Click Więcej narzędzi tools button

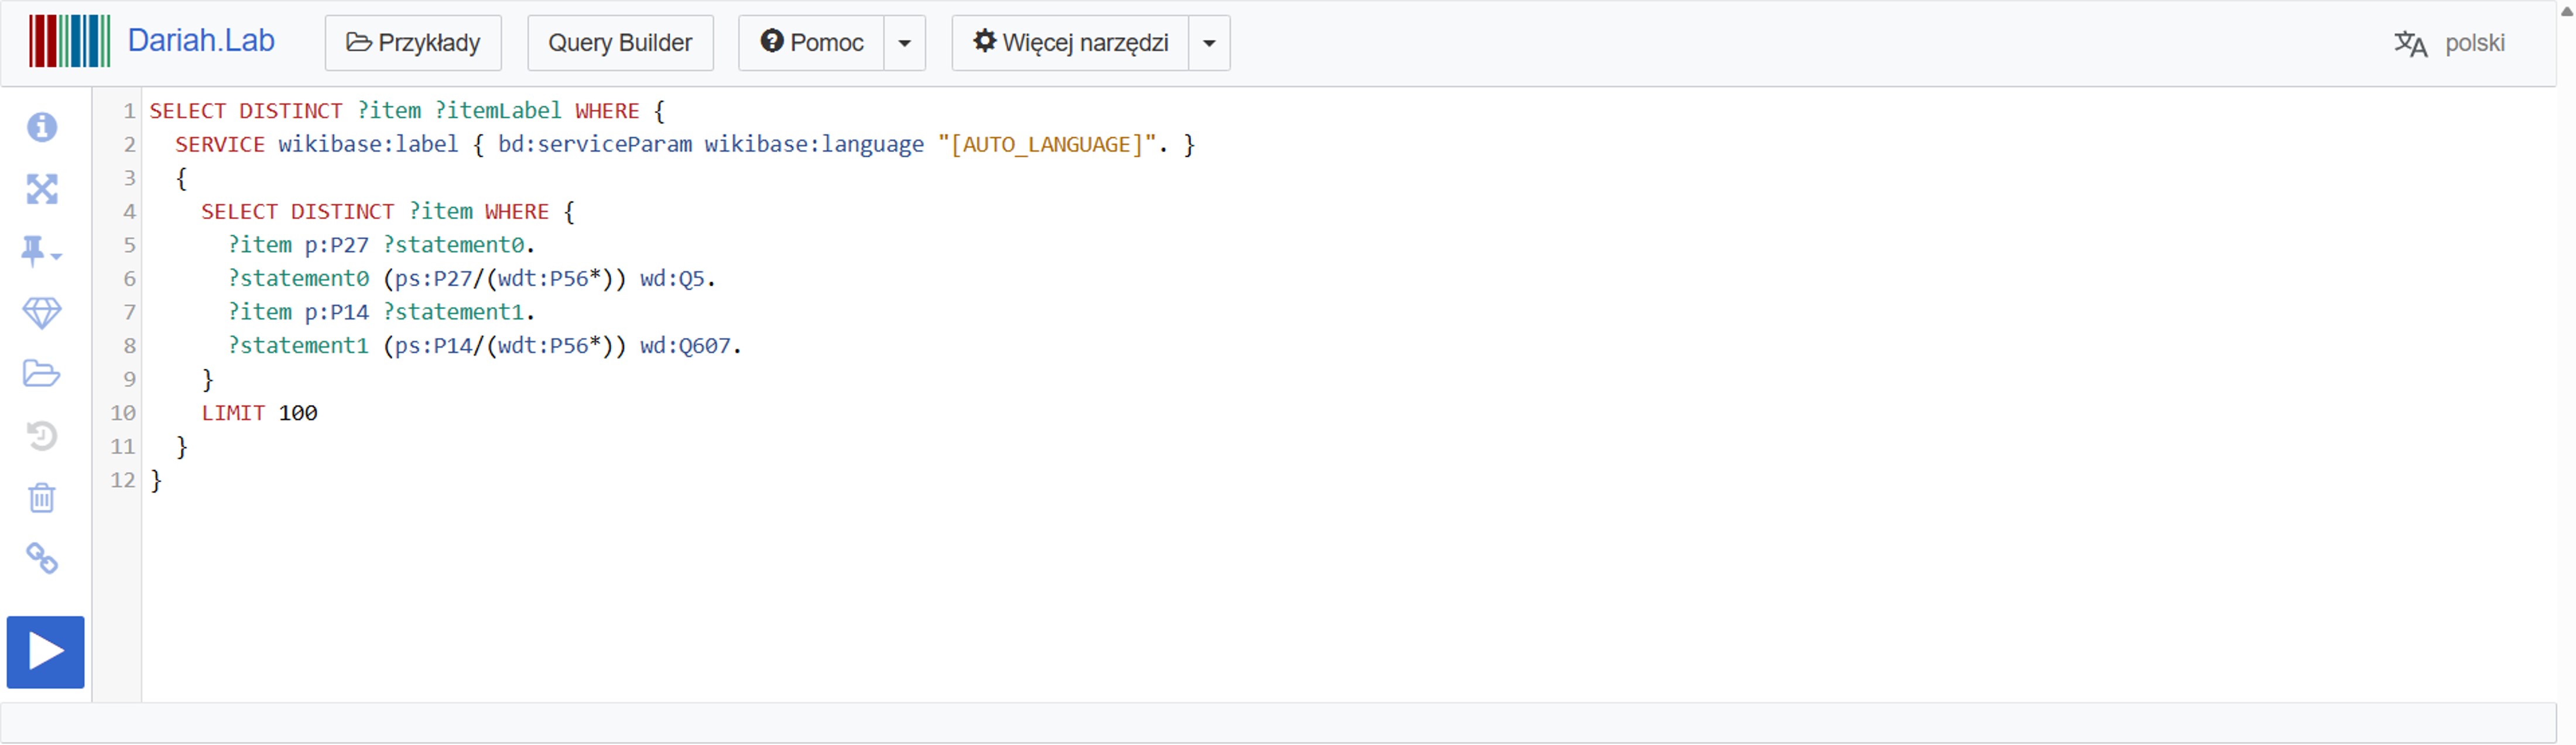tap(1070, 43)
